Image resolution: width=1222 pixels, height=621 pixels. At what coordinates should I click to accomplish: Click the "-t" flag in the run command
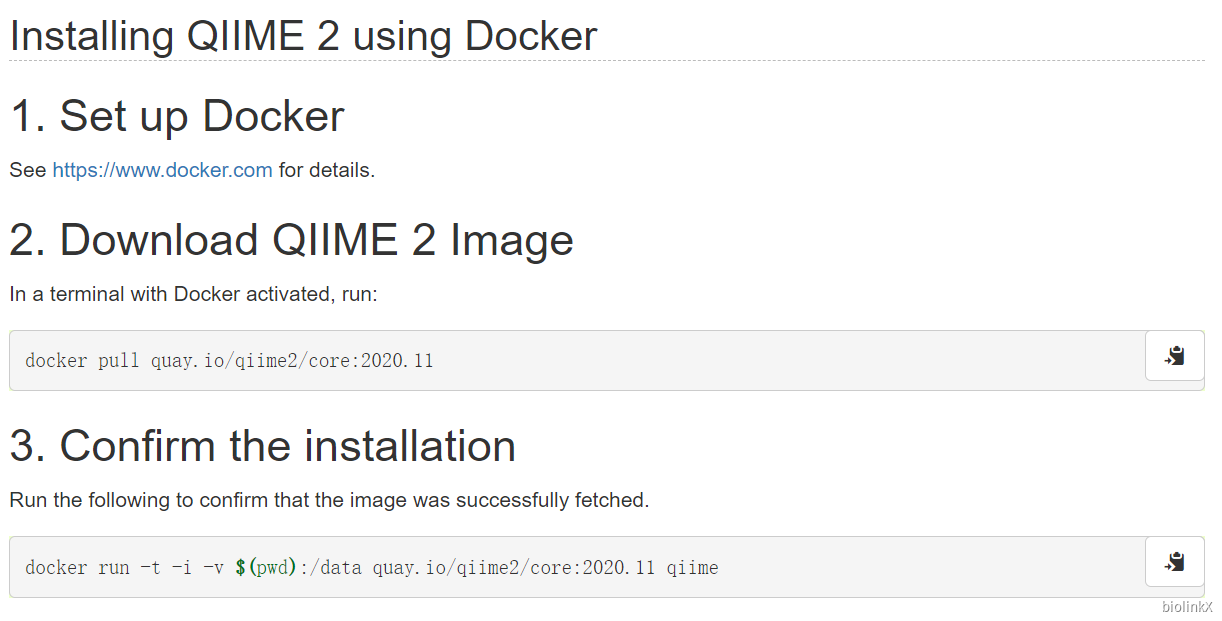[x=150, y=568]
